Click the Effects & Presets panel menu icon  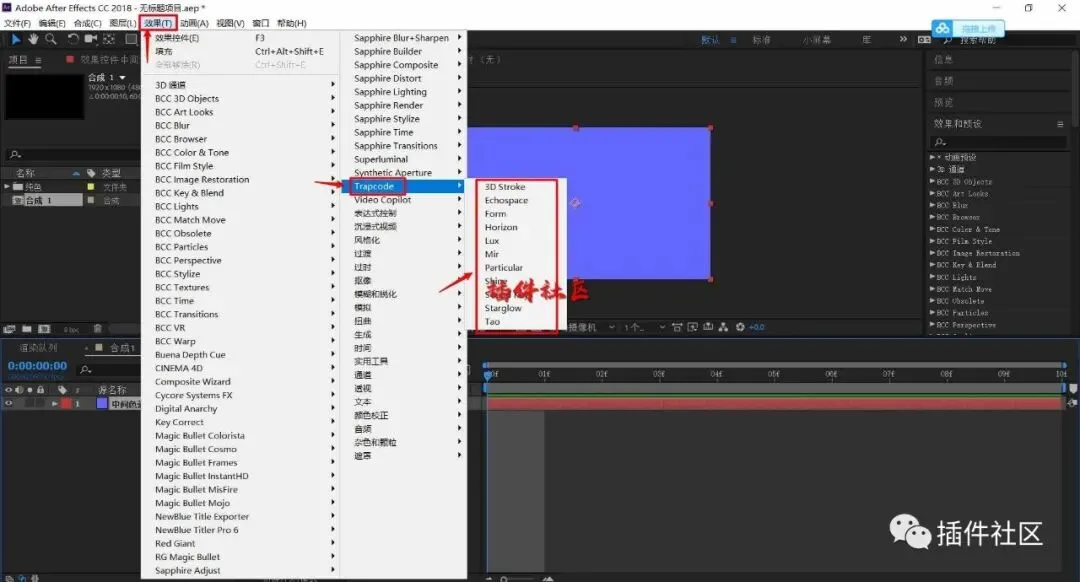click(x=1060, y=124)
